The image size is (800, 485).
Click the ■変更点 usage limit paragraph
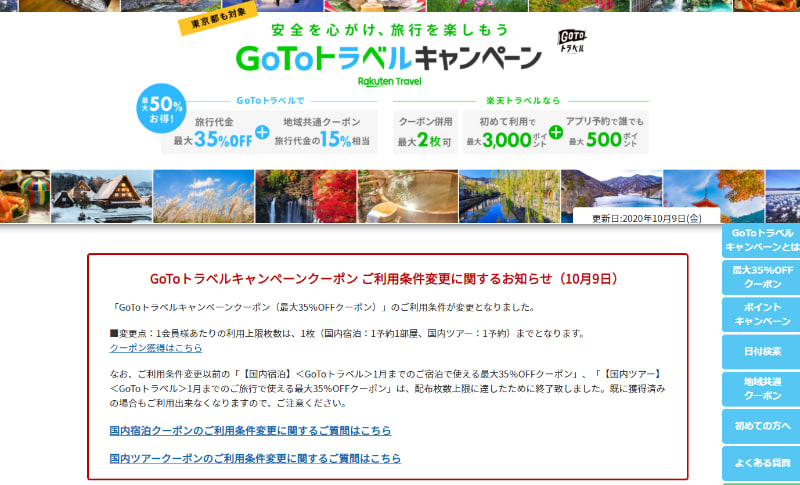[347, 334]
